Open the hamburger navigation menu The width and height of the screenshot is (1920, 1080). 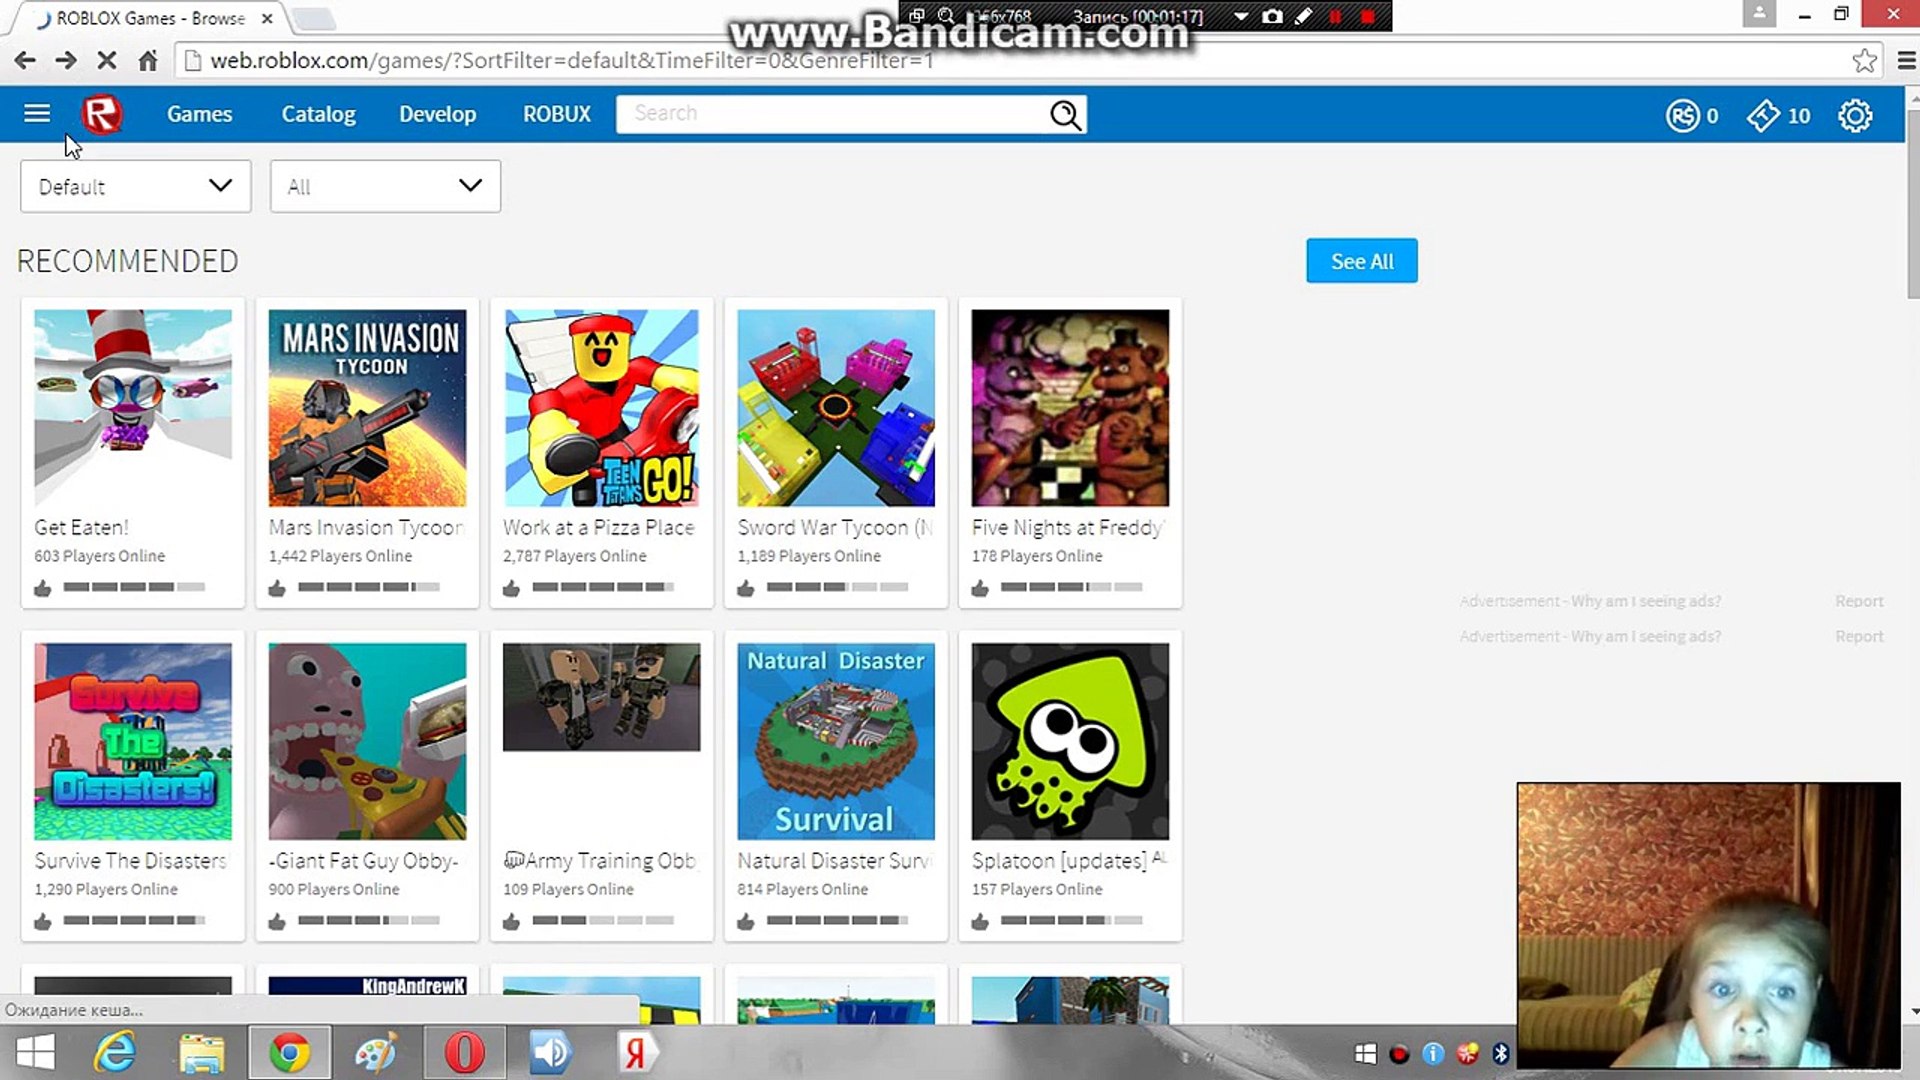[37, 114]
